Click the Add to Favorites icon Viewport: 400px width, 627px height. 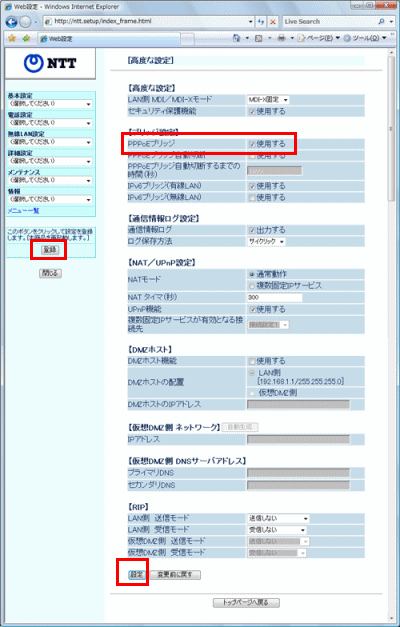[x=26, y=38]
